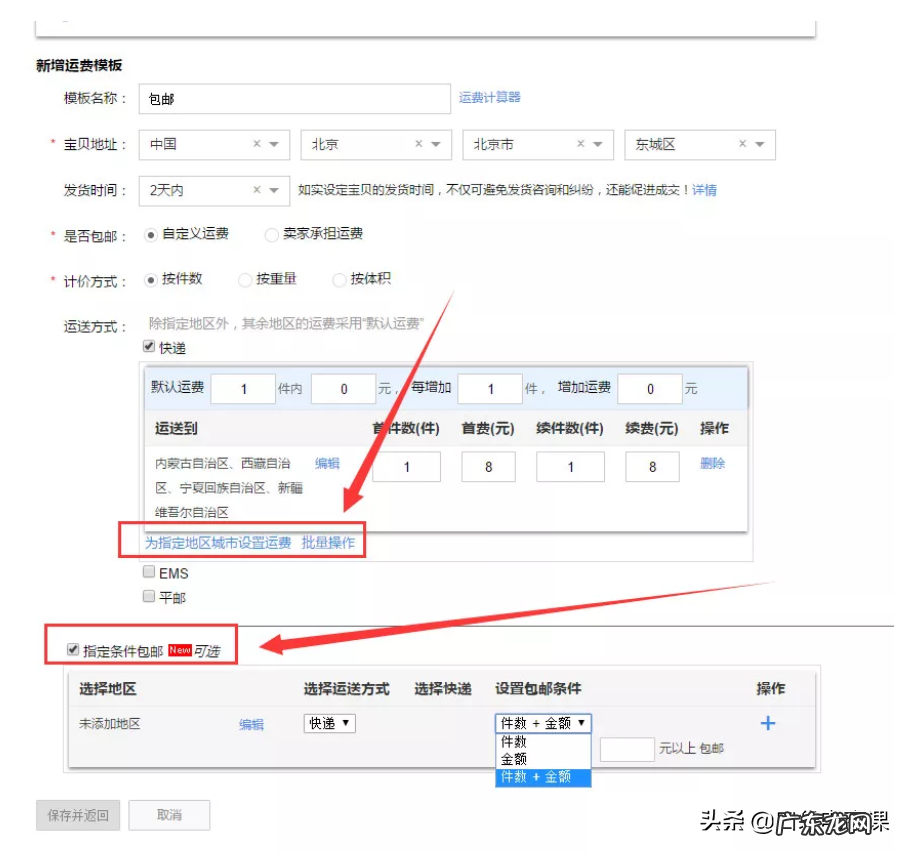Select the 按重量 pricing radio button
The width and height of the screenshot is (910, 853).
(245, 280)
